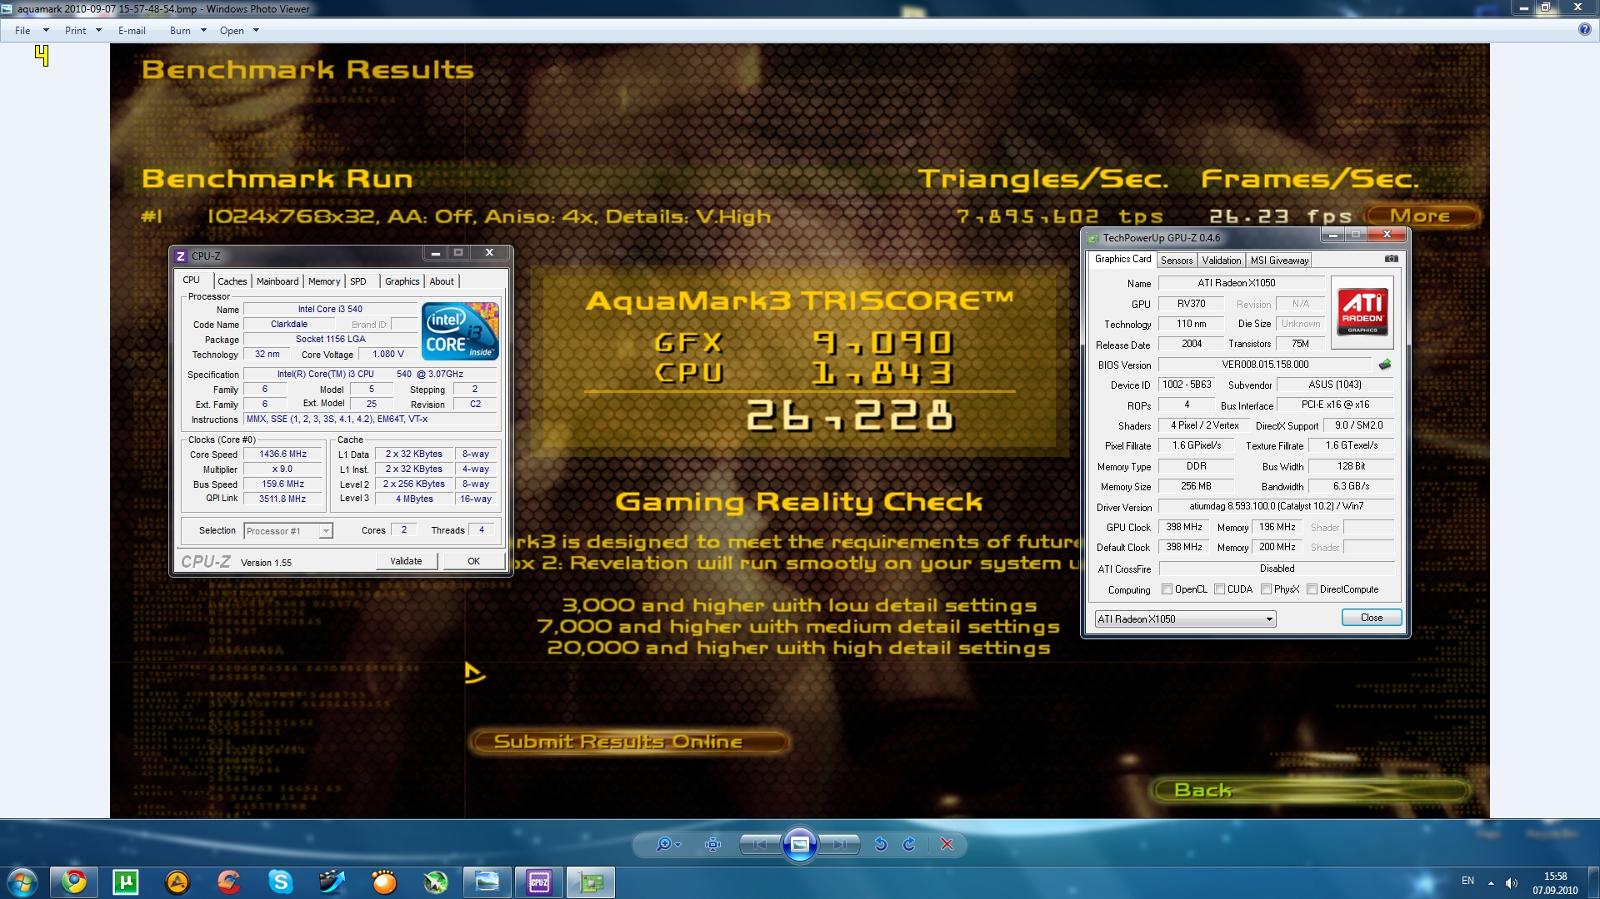
Task: Switch to the Memory tab in CPU-Z
Action: pos(324,281)
